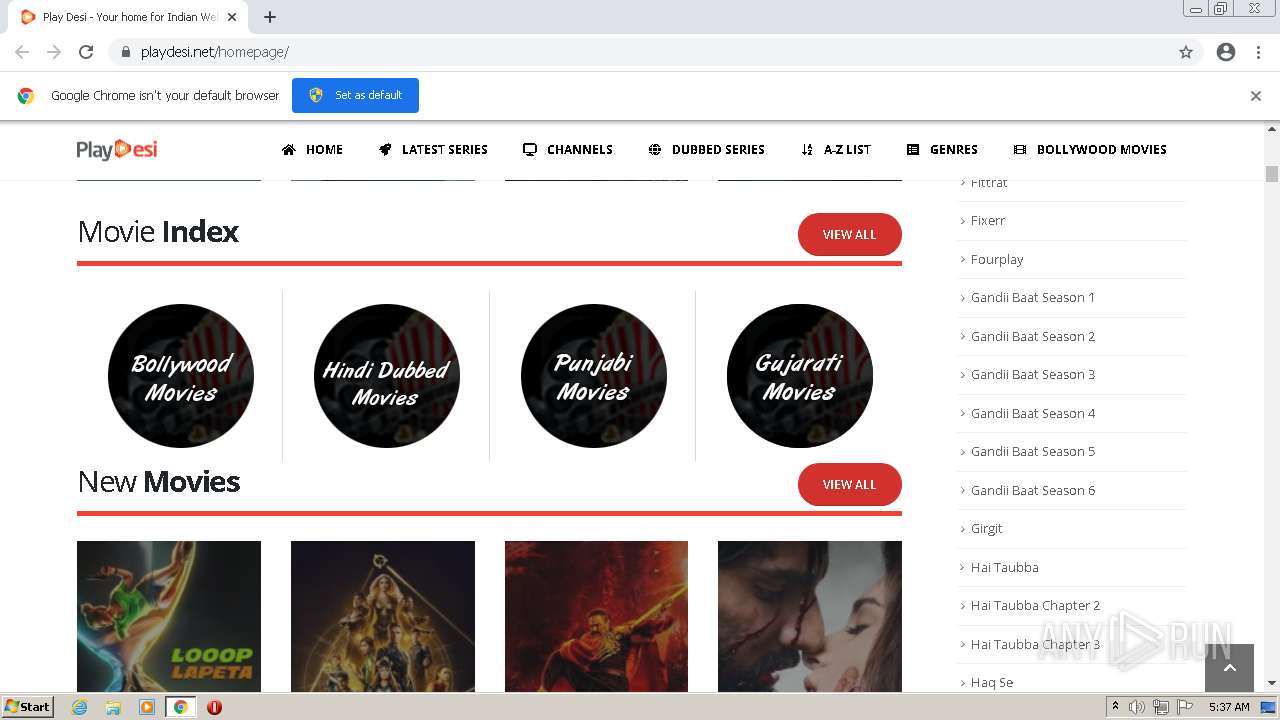Open the volume speaker tray icon

click(1137, 707)
